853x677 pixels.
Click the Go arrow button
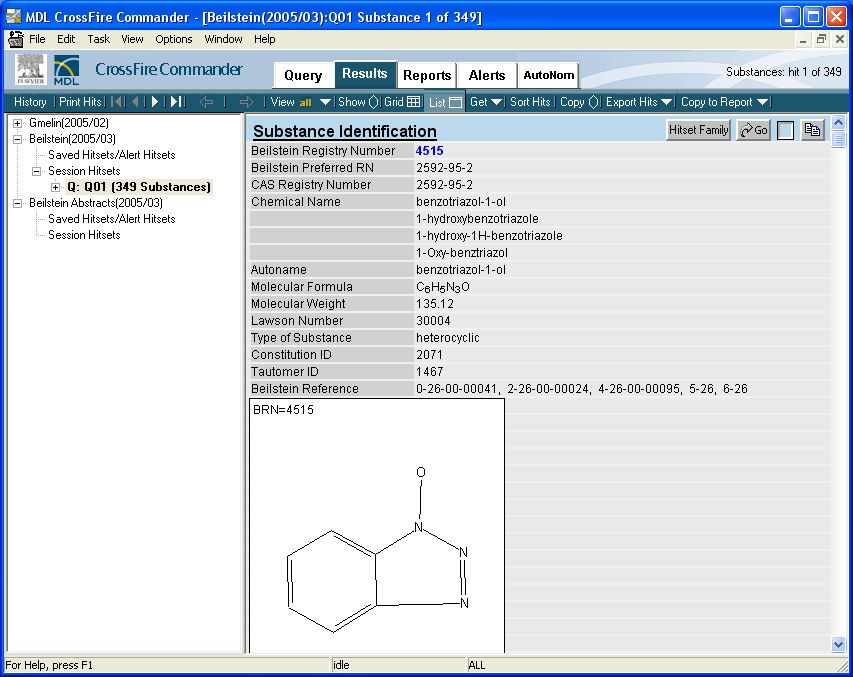tap(753, 130)
